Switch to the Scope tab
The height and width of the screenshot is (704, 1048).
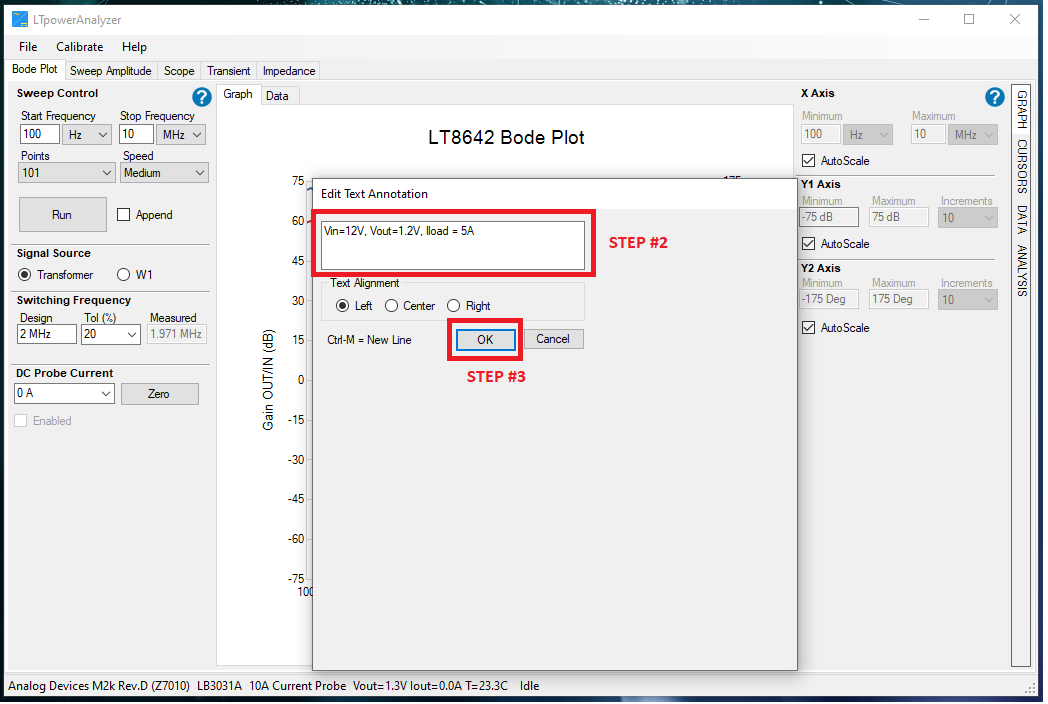(x=179, y=71)
